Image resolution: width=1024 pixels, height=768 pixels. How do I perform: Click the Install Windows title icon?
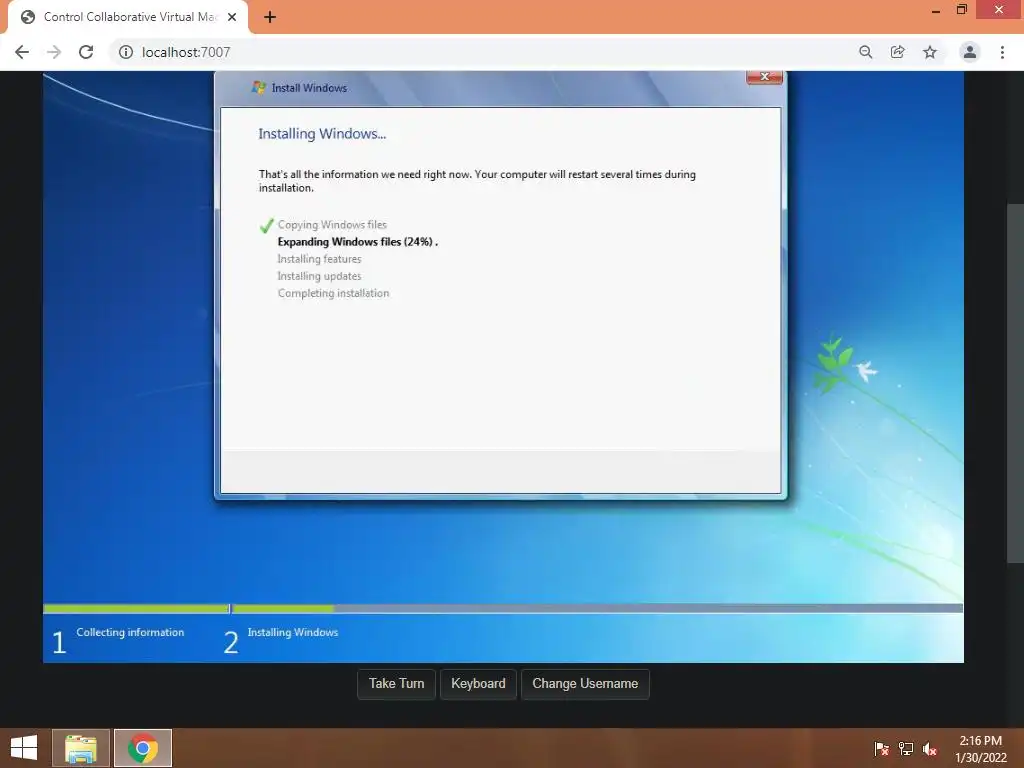click(x=259, y=88)
